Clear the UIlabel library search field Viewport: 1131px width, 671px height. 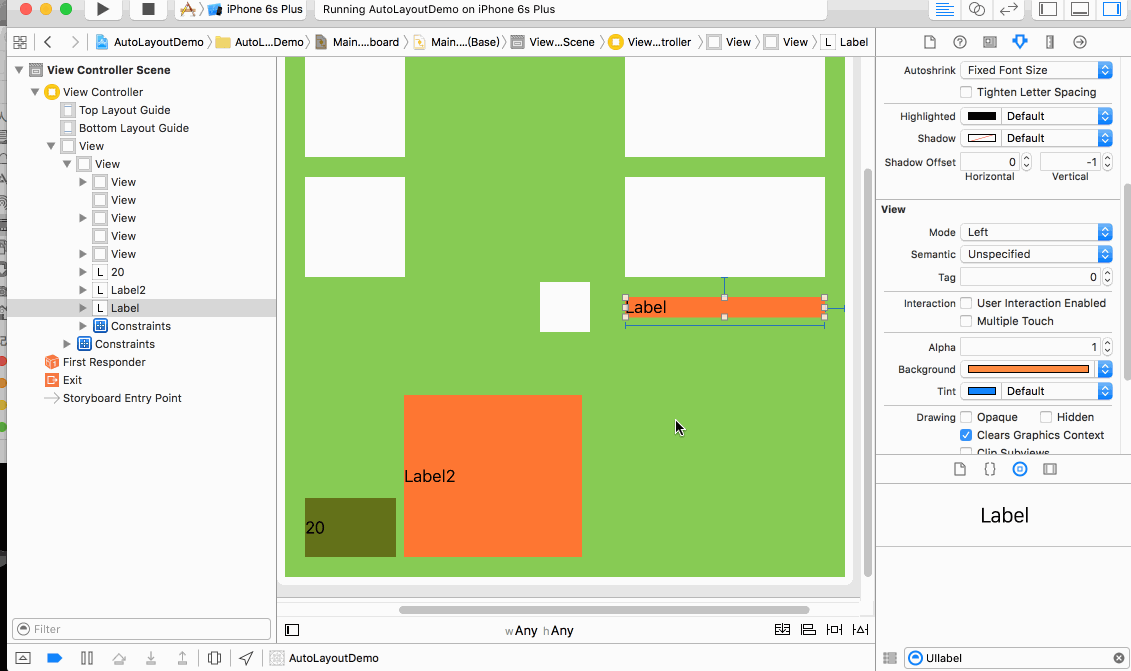pos(1119,658)
